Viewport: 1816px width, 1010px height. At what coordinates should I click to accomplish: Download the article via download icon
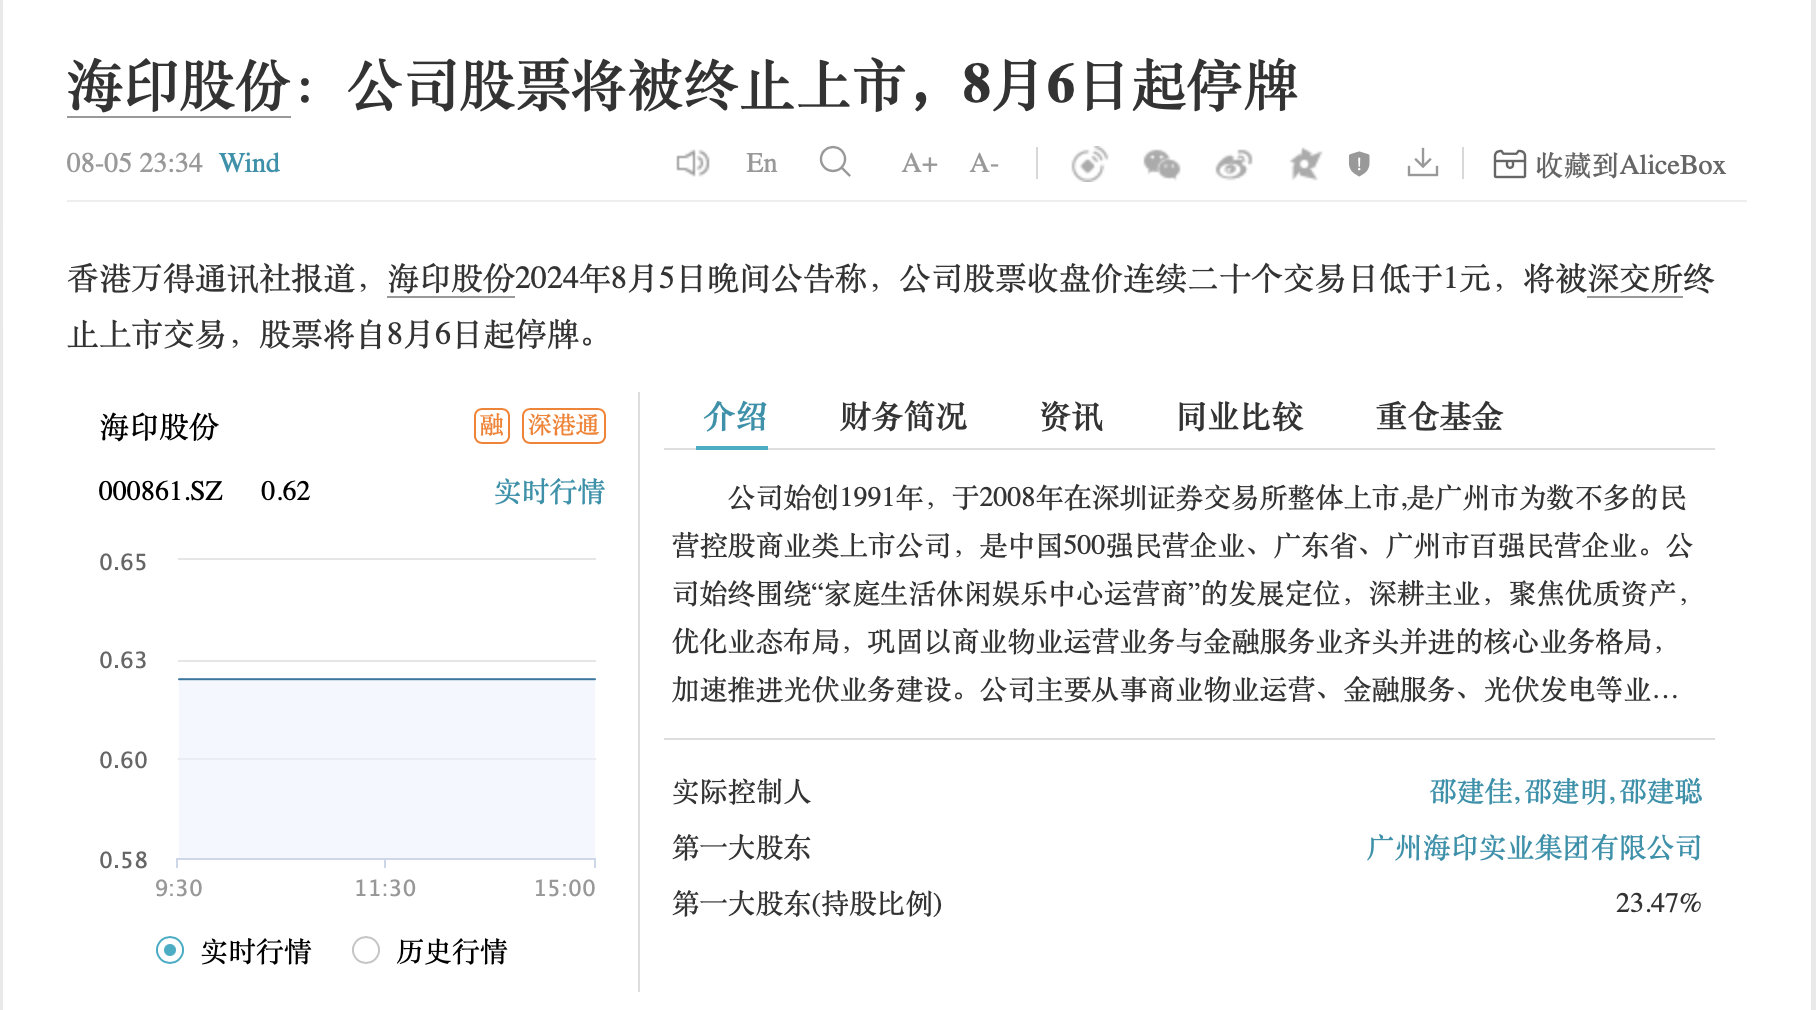pyautogui.click(x=1424, y=162)
